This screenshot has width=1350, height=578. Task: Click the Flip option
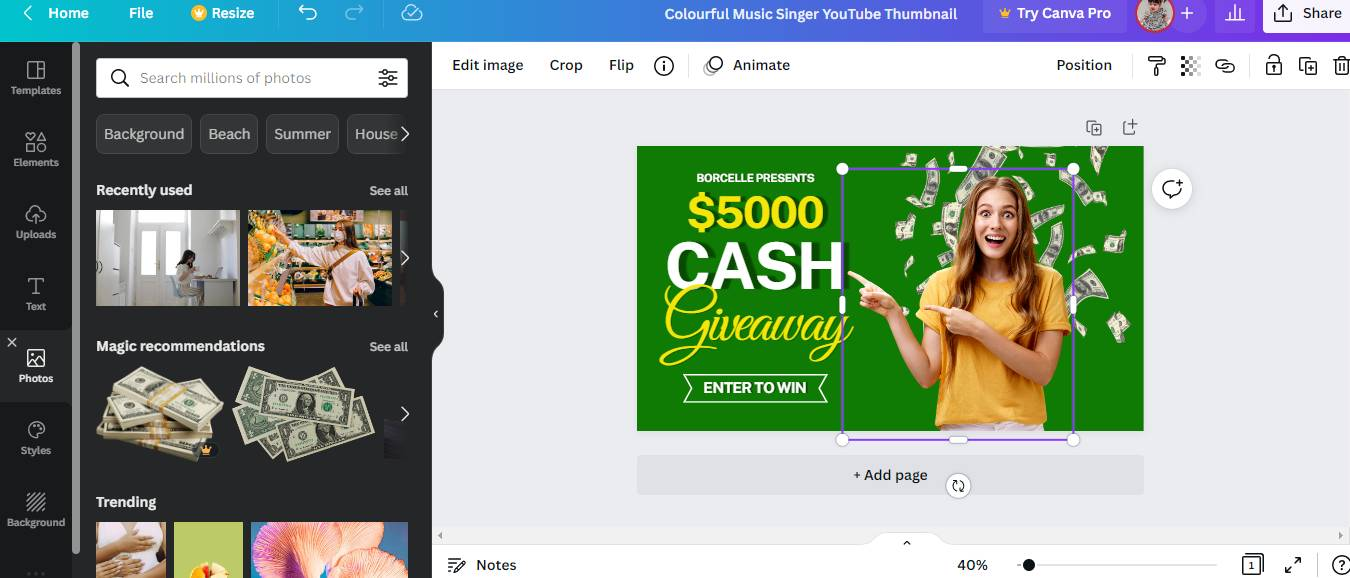pyautogui.click(x=621, y=65)
